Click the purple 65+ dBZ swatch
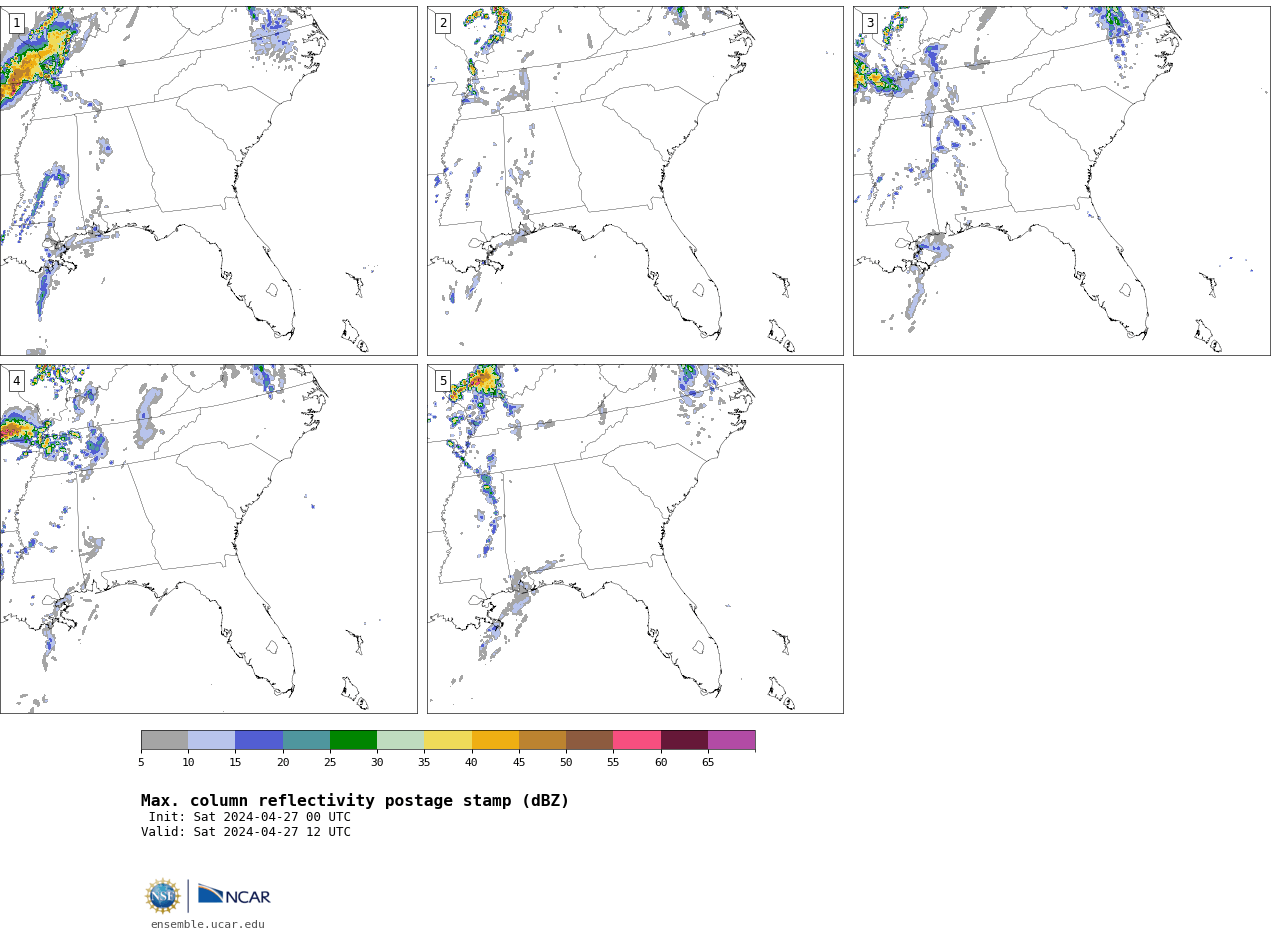 point(731,740)
